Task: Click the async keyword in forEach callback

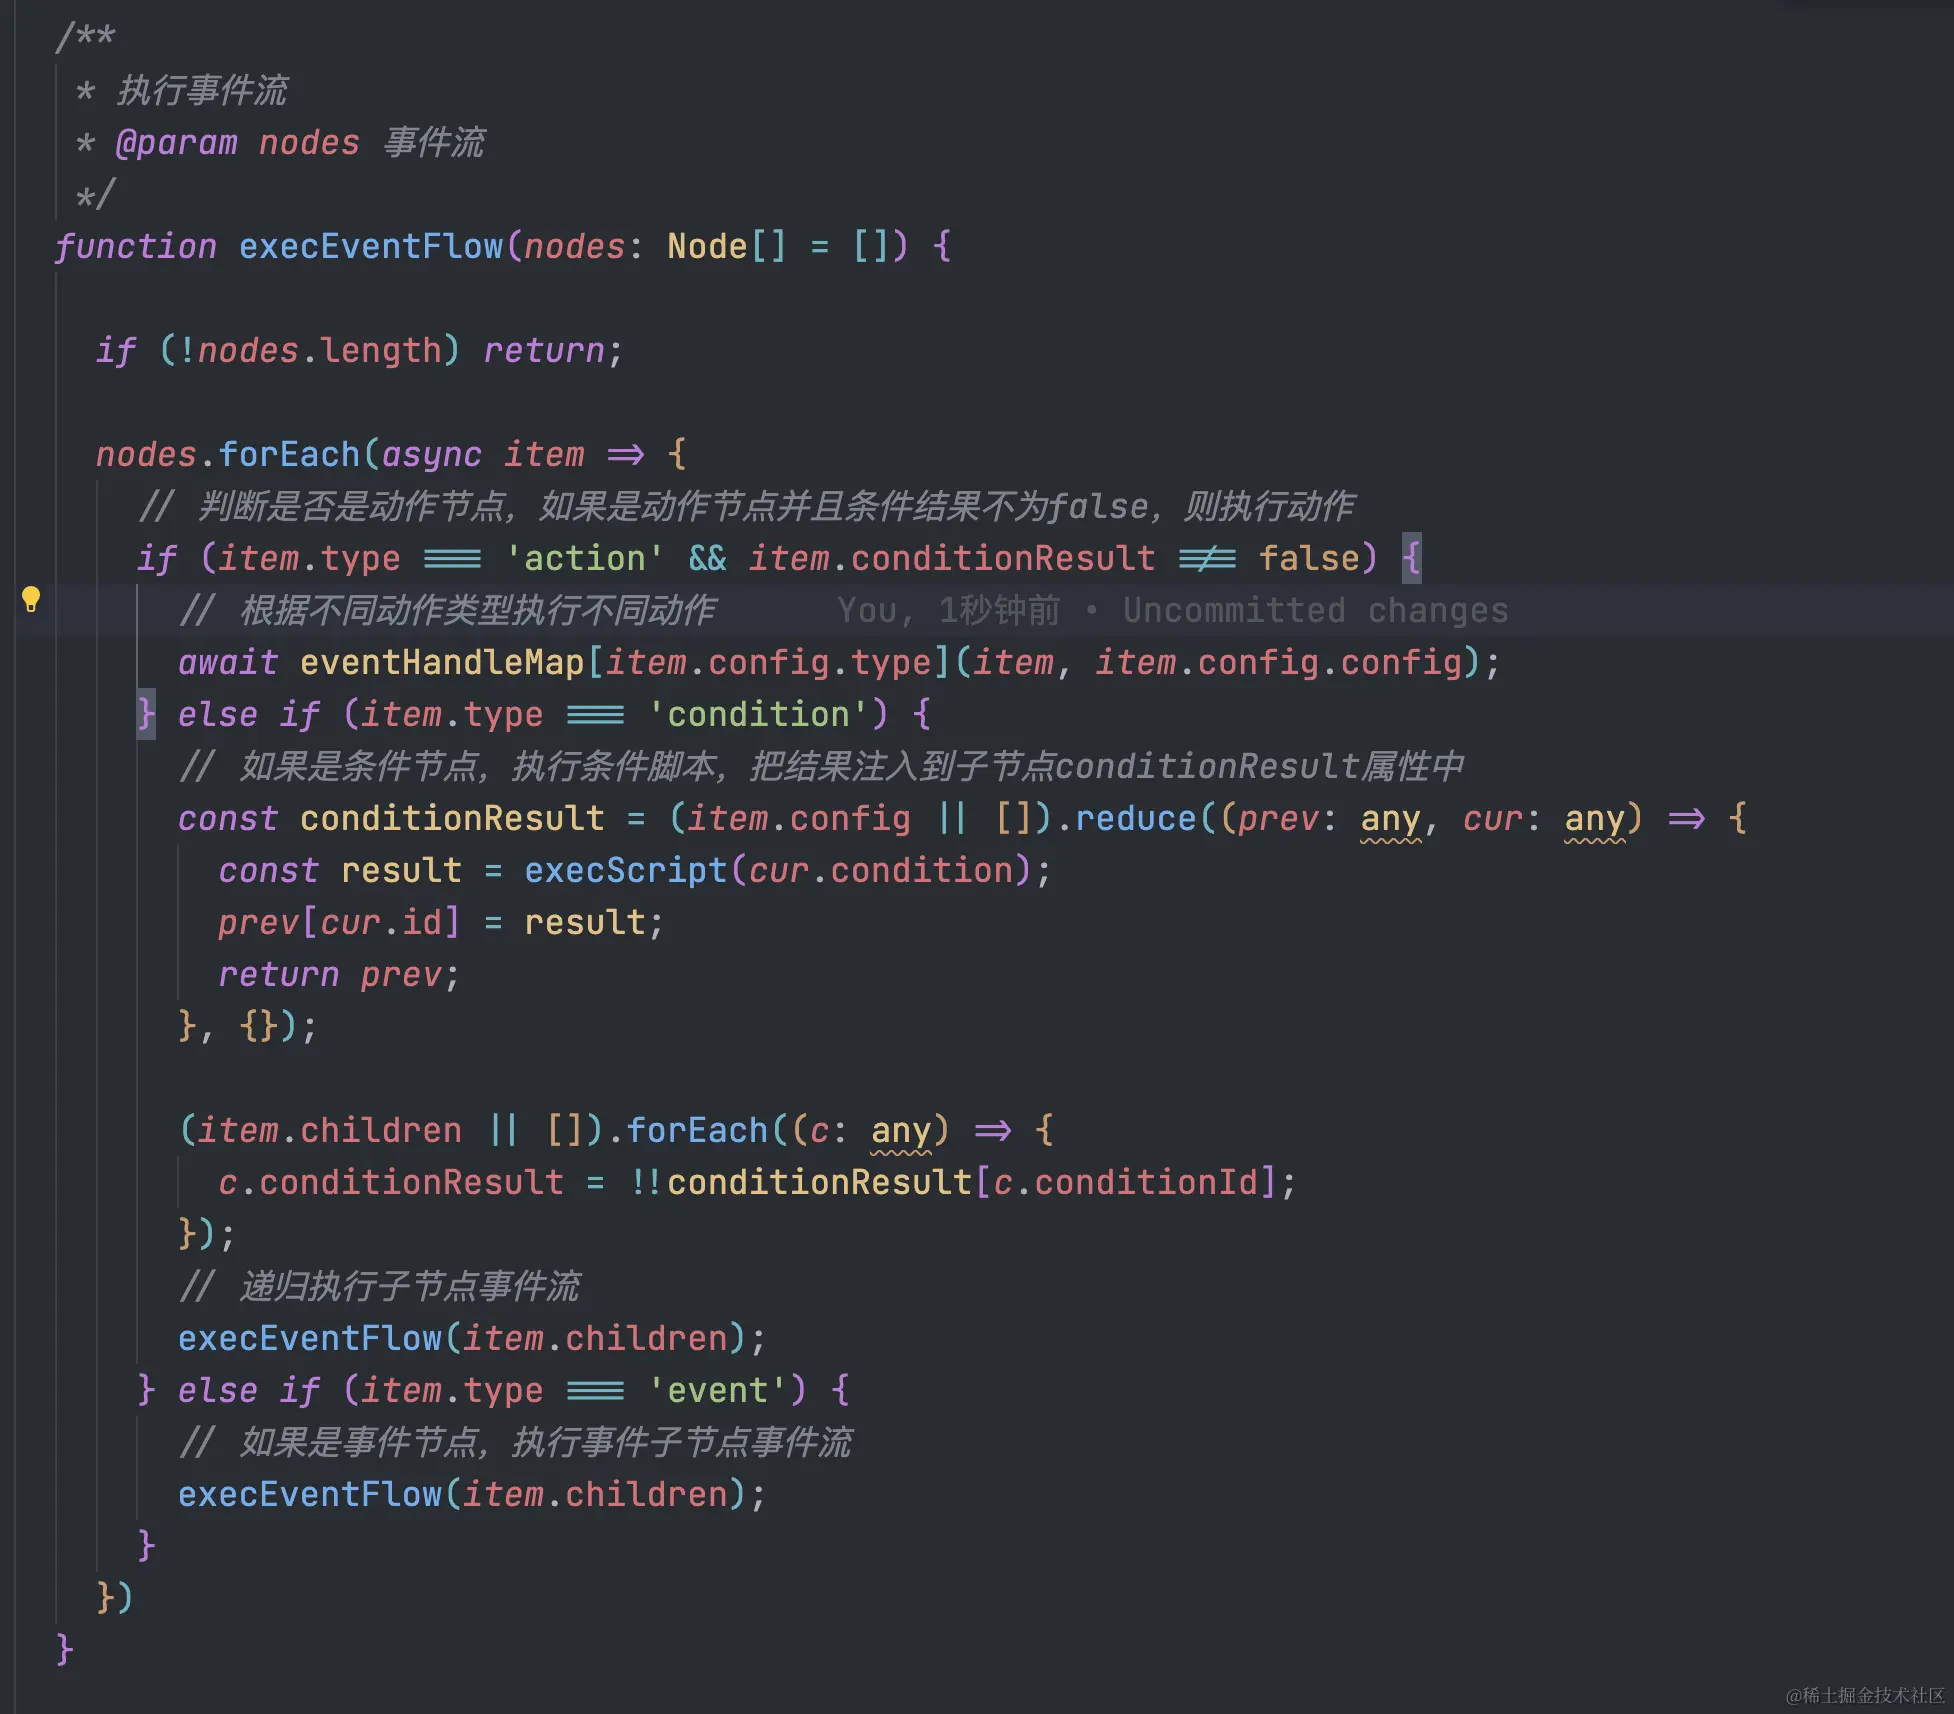Action: [432, 454]
